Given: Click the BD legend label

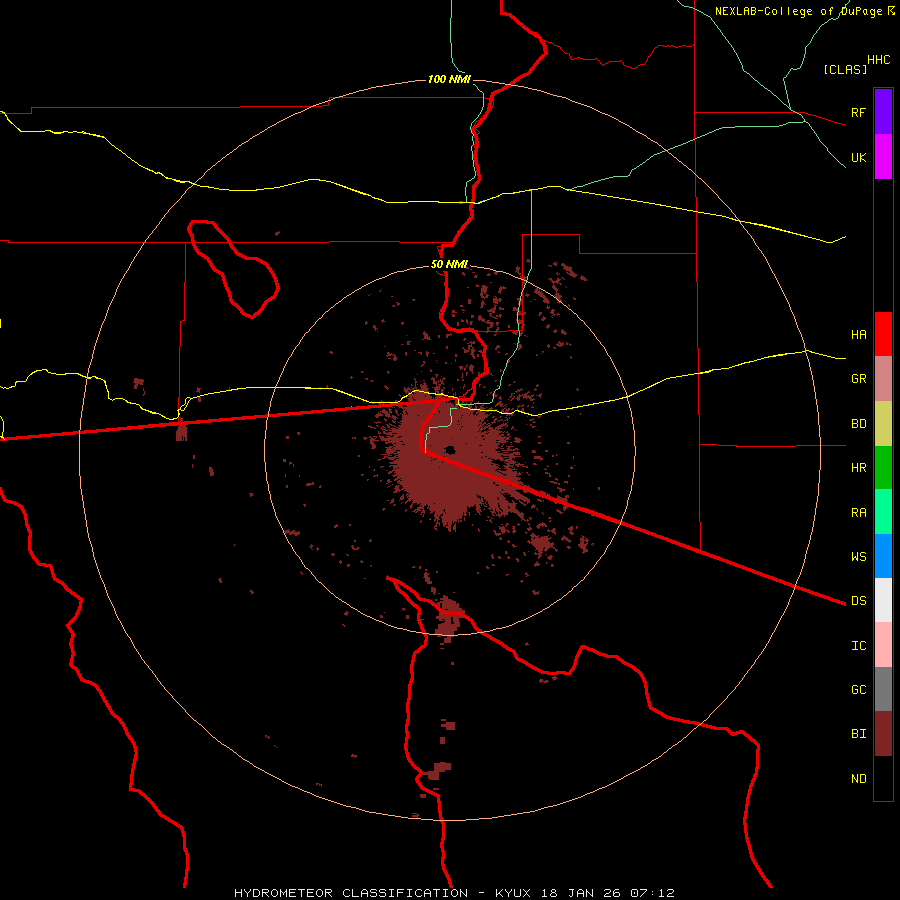Looking at the screenshot, I should point(858,424).
